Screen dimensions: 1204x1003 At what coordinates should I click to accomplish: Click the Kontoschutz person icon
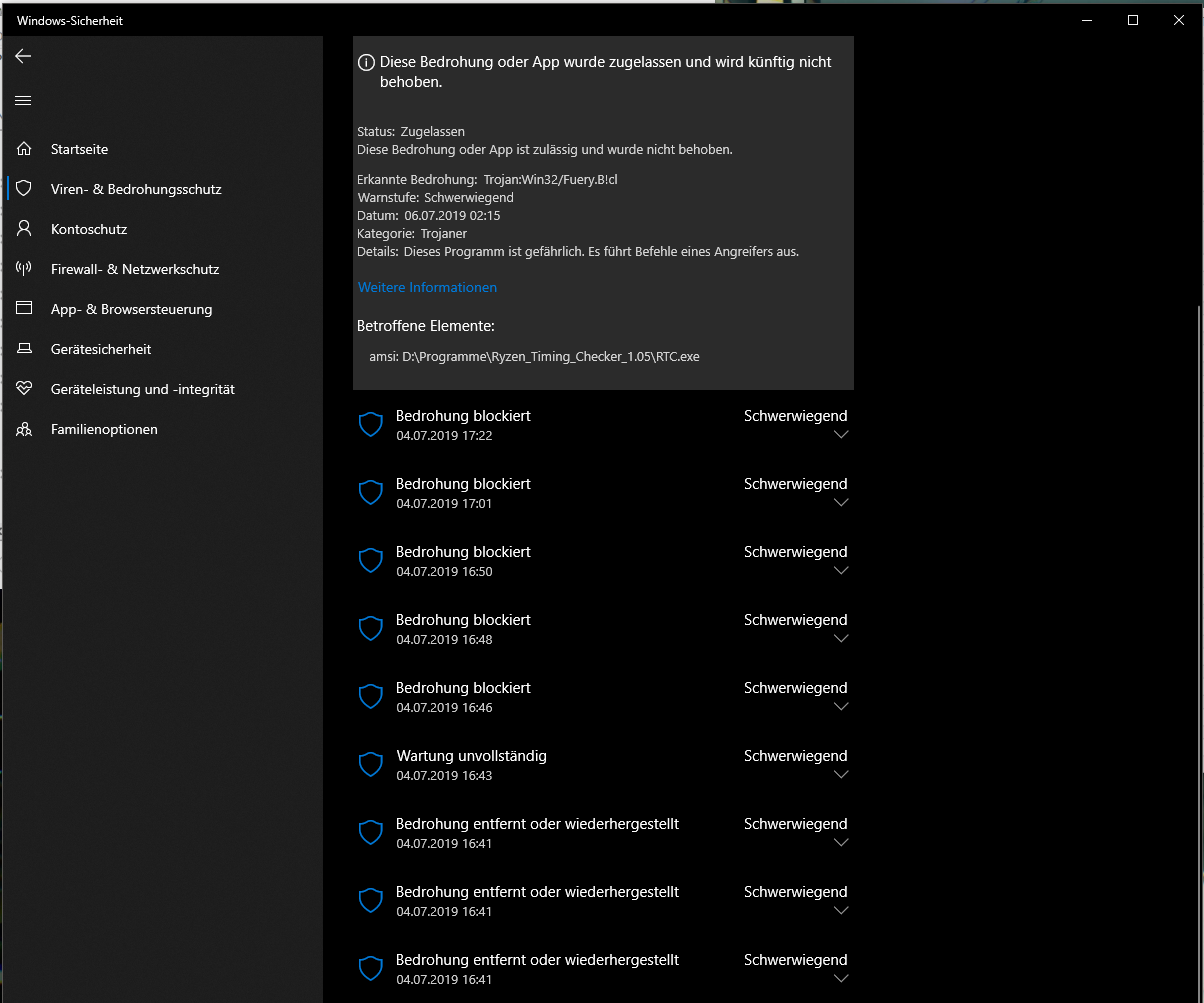25,229
